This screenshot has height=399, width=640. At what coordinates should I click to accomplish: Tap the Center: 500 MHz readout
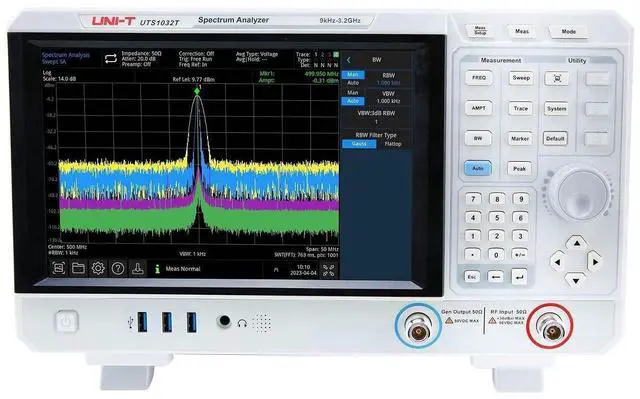(67, 247)
